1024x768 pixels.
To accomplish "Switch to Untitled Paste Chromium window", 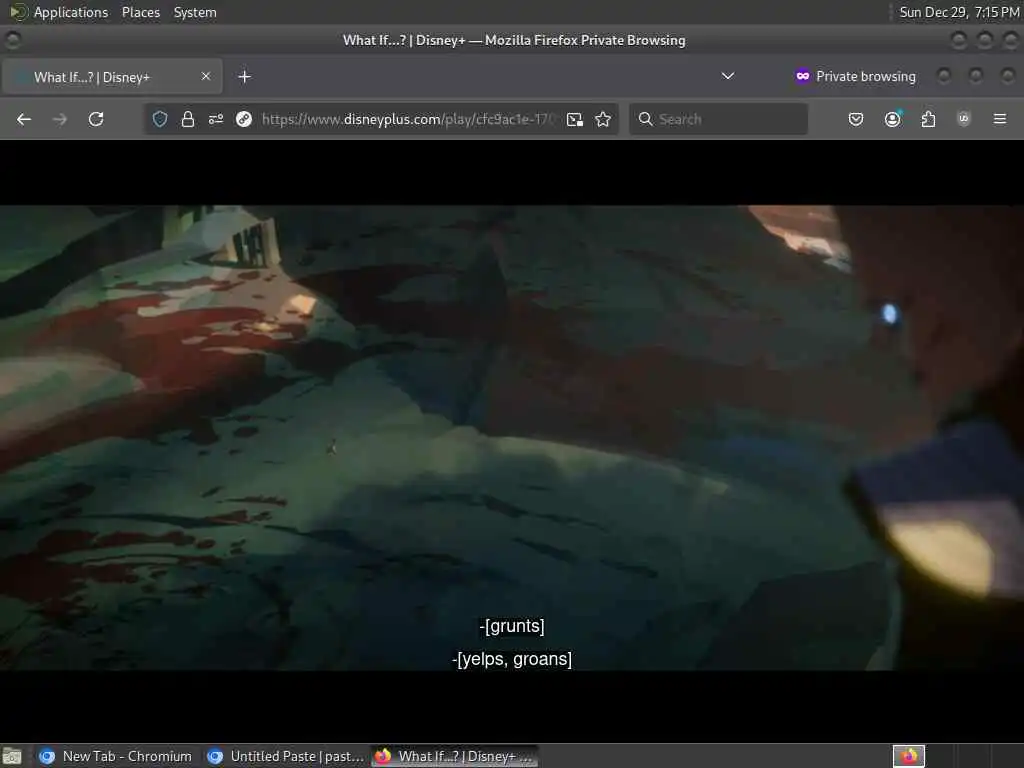I will 285,756.
